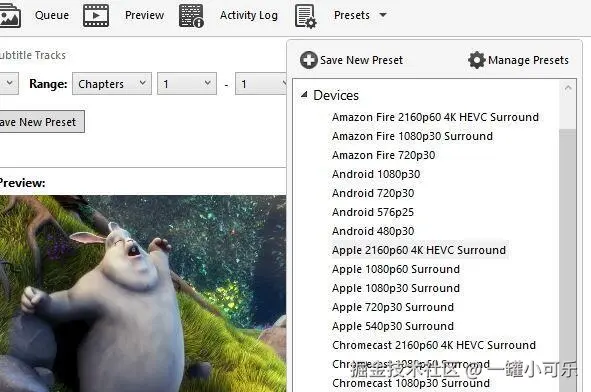The height and width of the screenshot is (392, 591).
Task: Select Android 1080p30 preset
Action: pyautogui.click(x=376, y=174)
